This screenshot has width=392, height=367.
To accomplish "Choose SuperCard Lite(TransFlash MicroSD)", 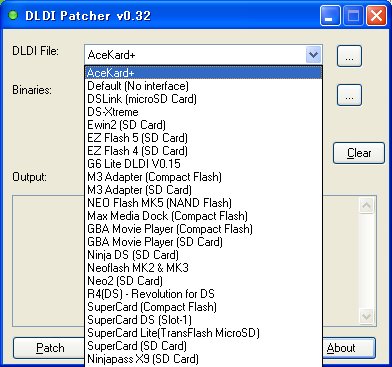I will [203, 333].
